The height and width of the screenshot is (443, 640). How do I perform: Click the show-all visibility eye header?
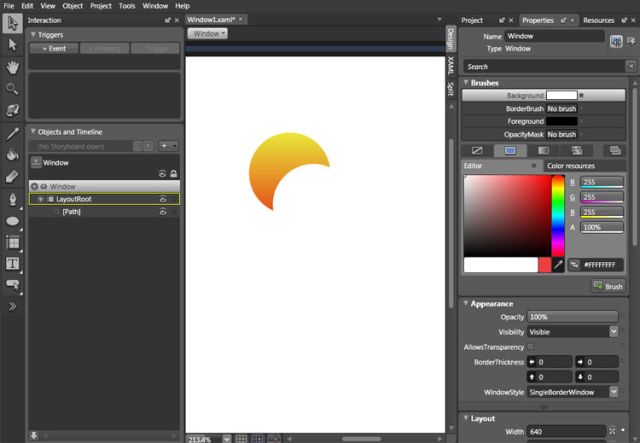click(162, 174)
